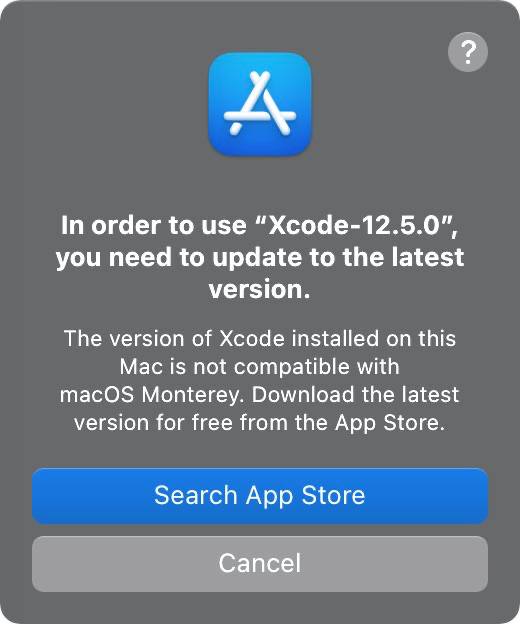Click the white "A" glyph inside the App Store icon
520x624 pixels.
coord(260,103)
